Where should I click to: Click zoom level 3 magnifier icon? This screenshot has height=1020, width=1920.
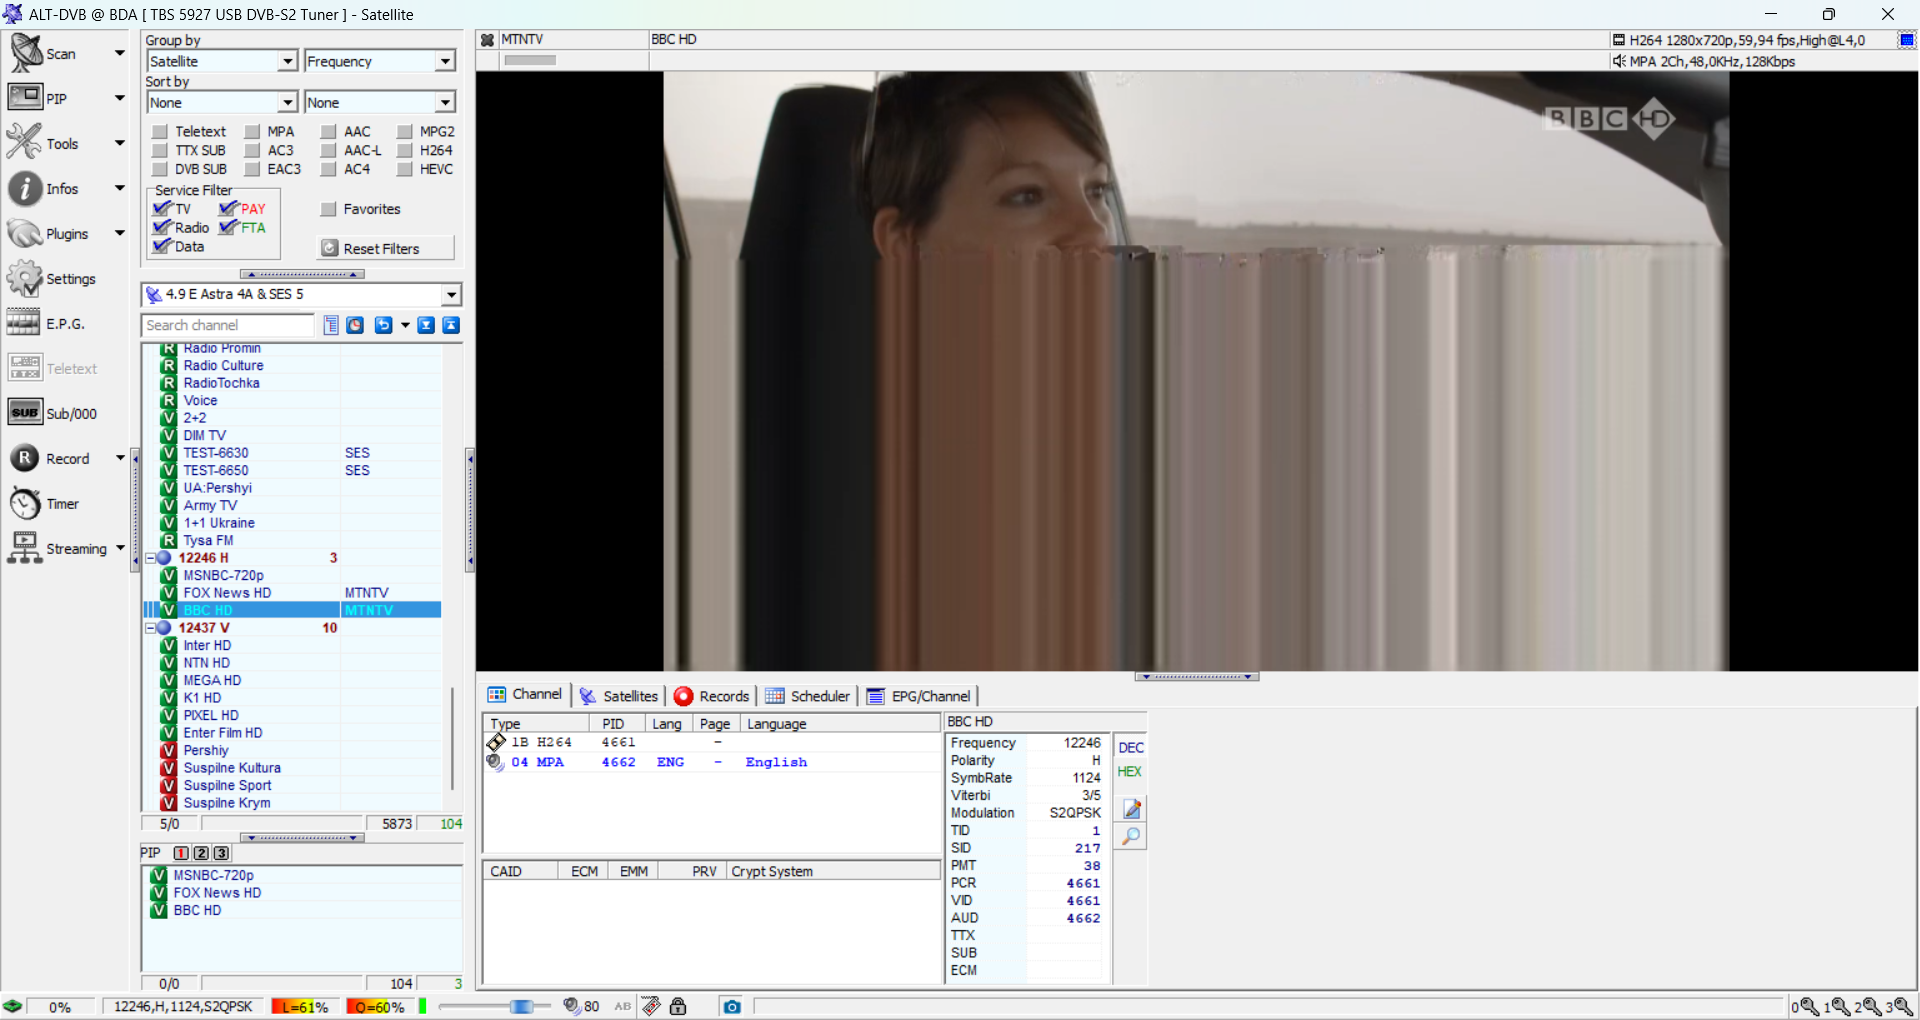point(1903,1006)
